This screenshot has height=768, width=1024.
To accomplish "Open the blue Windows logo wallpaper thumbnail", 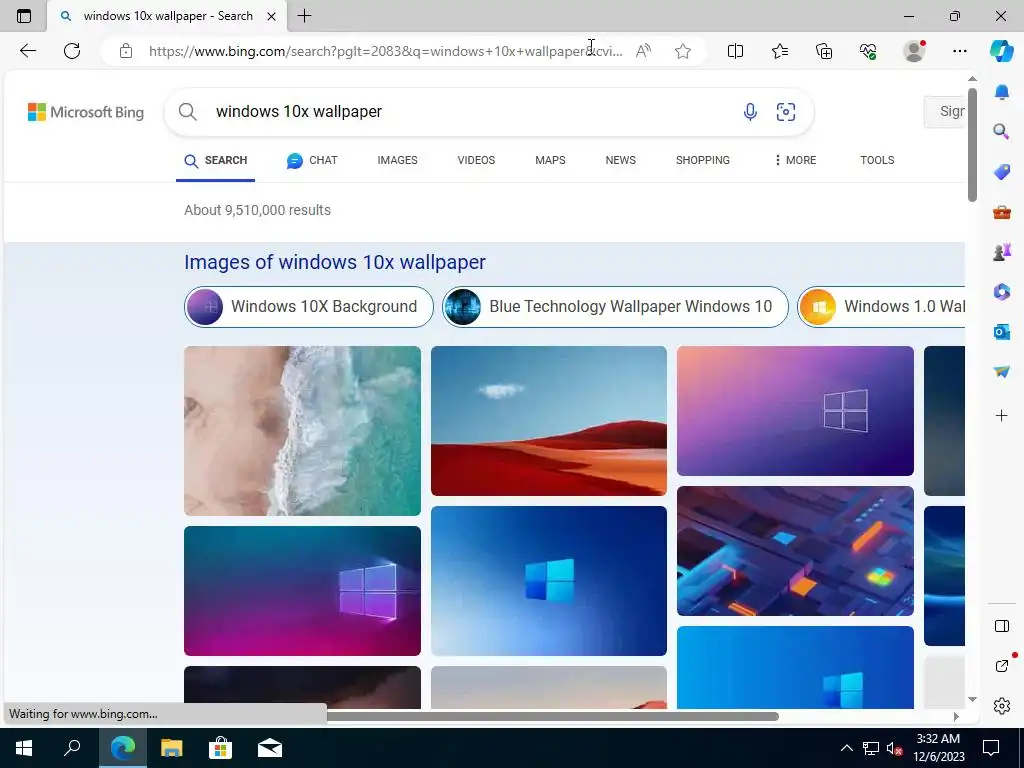I will pos(549,581).
